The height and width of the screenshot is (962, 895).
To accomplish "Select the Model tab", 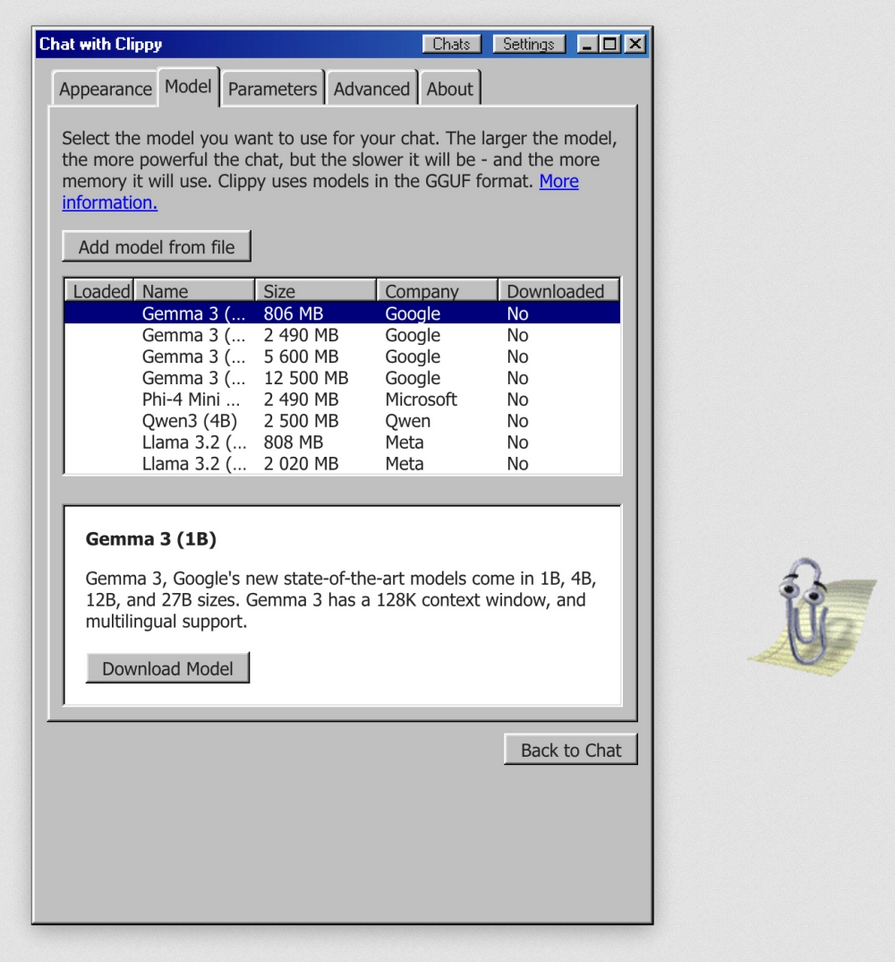I will (188, 87).
